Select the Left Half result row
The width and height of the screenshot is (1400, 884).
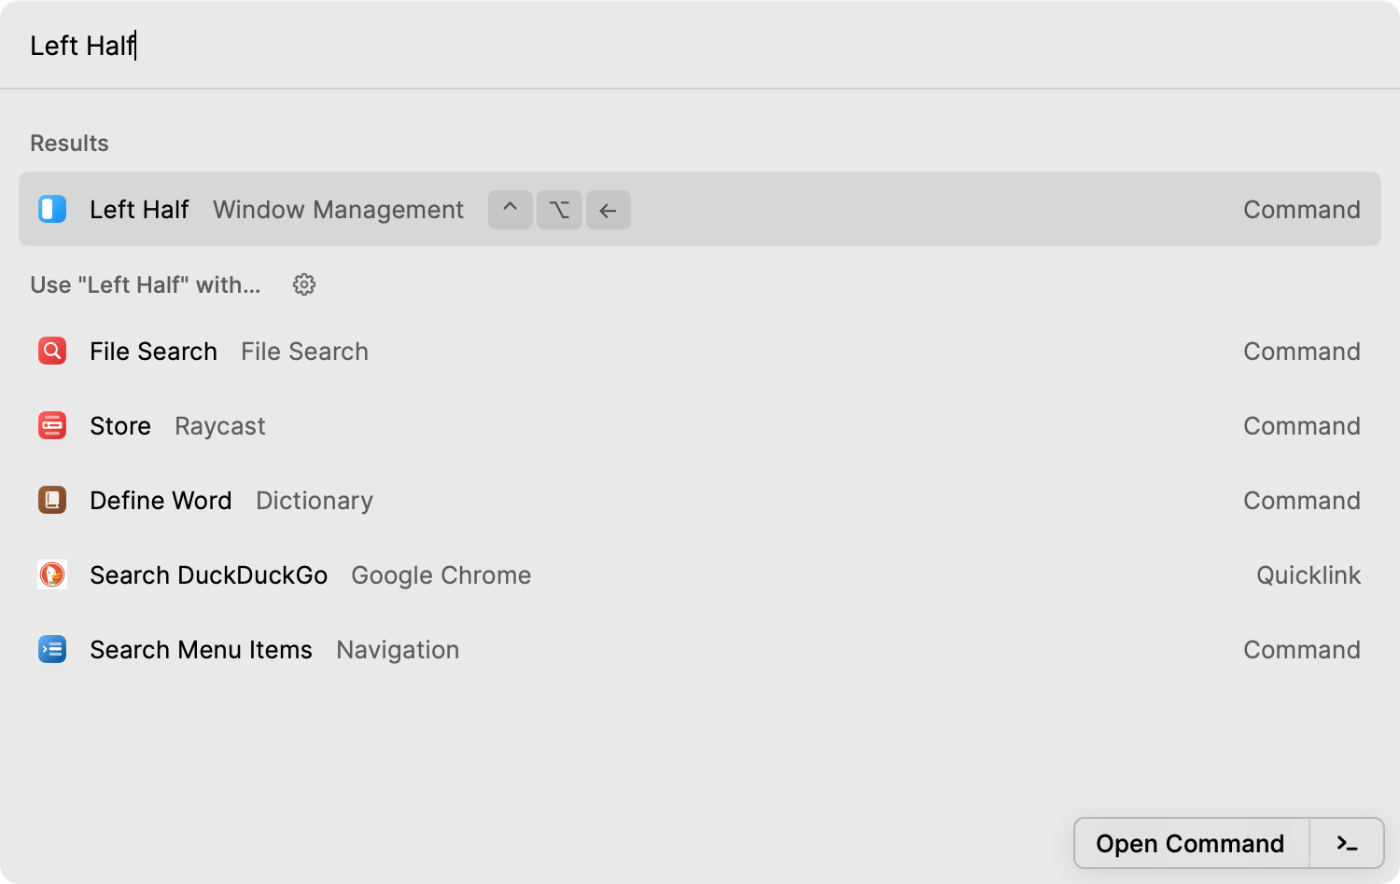pos(700,209)
